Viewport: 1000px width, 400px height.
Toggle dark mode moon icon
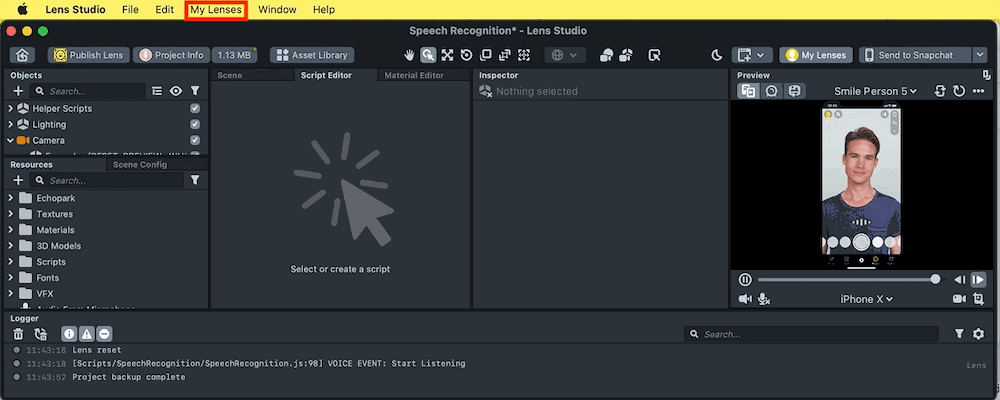click(716, 55)
